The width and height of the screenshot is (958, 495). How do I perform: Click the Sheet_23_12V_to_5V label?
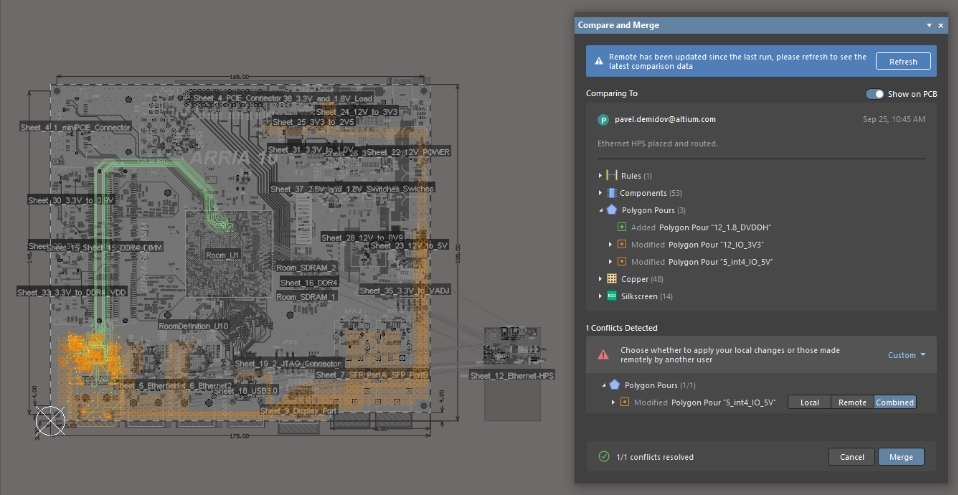pyautogui.click(x=409, y=246)
